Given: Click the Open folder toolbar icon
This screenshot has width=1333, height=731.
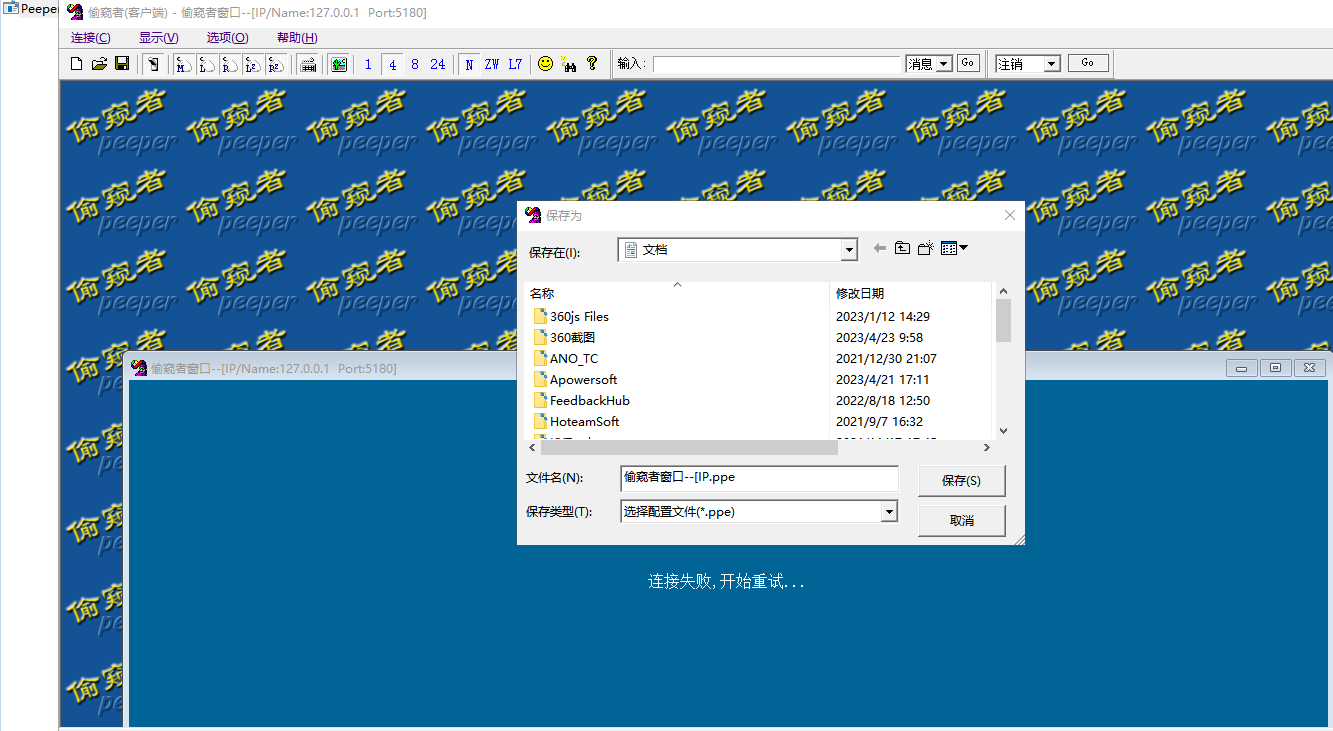Looking at the screenshot, I should click(x=99, y=64).
